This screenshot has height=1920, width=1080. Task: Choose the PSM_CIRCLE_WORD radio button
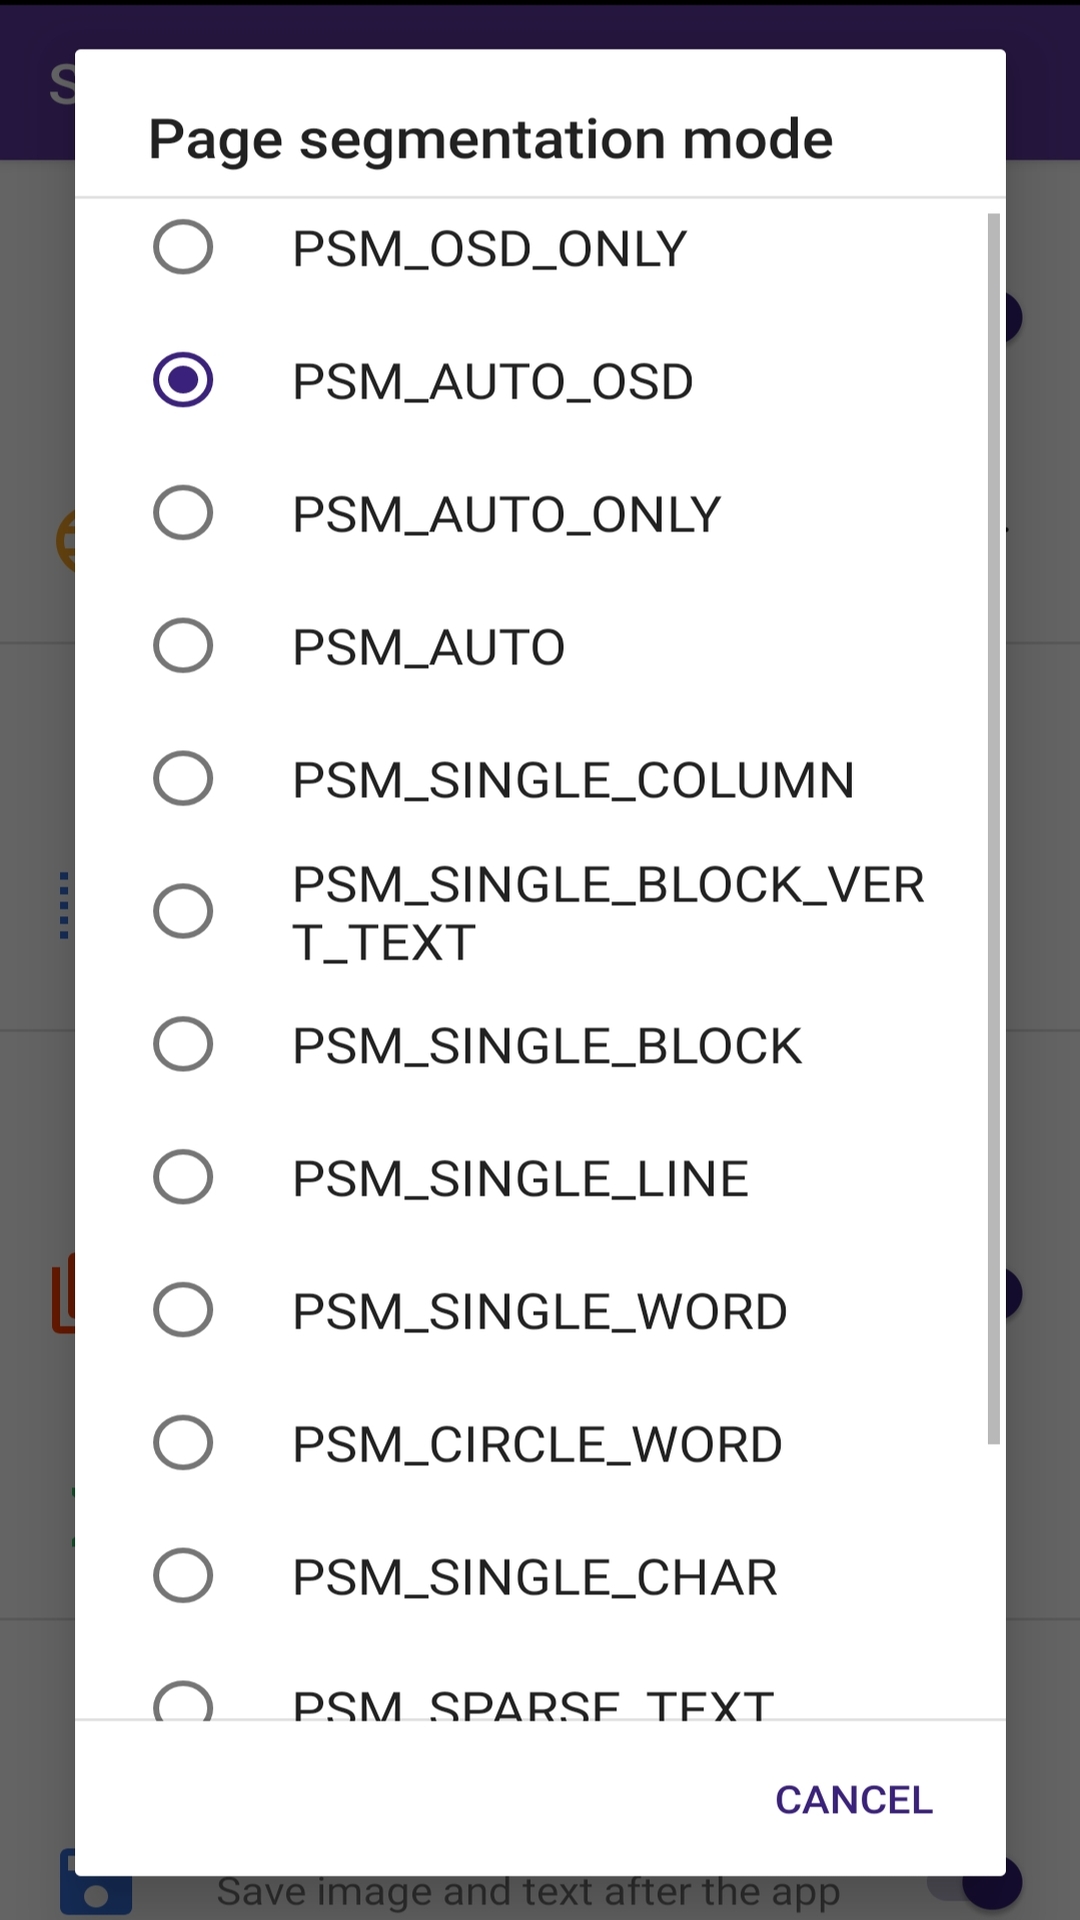[183, 1443]
